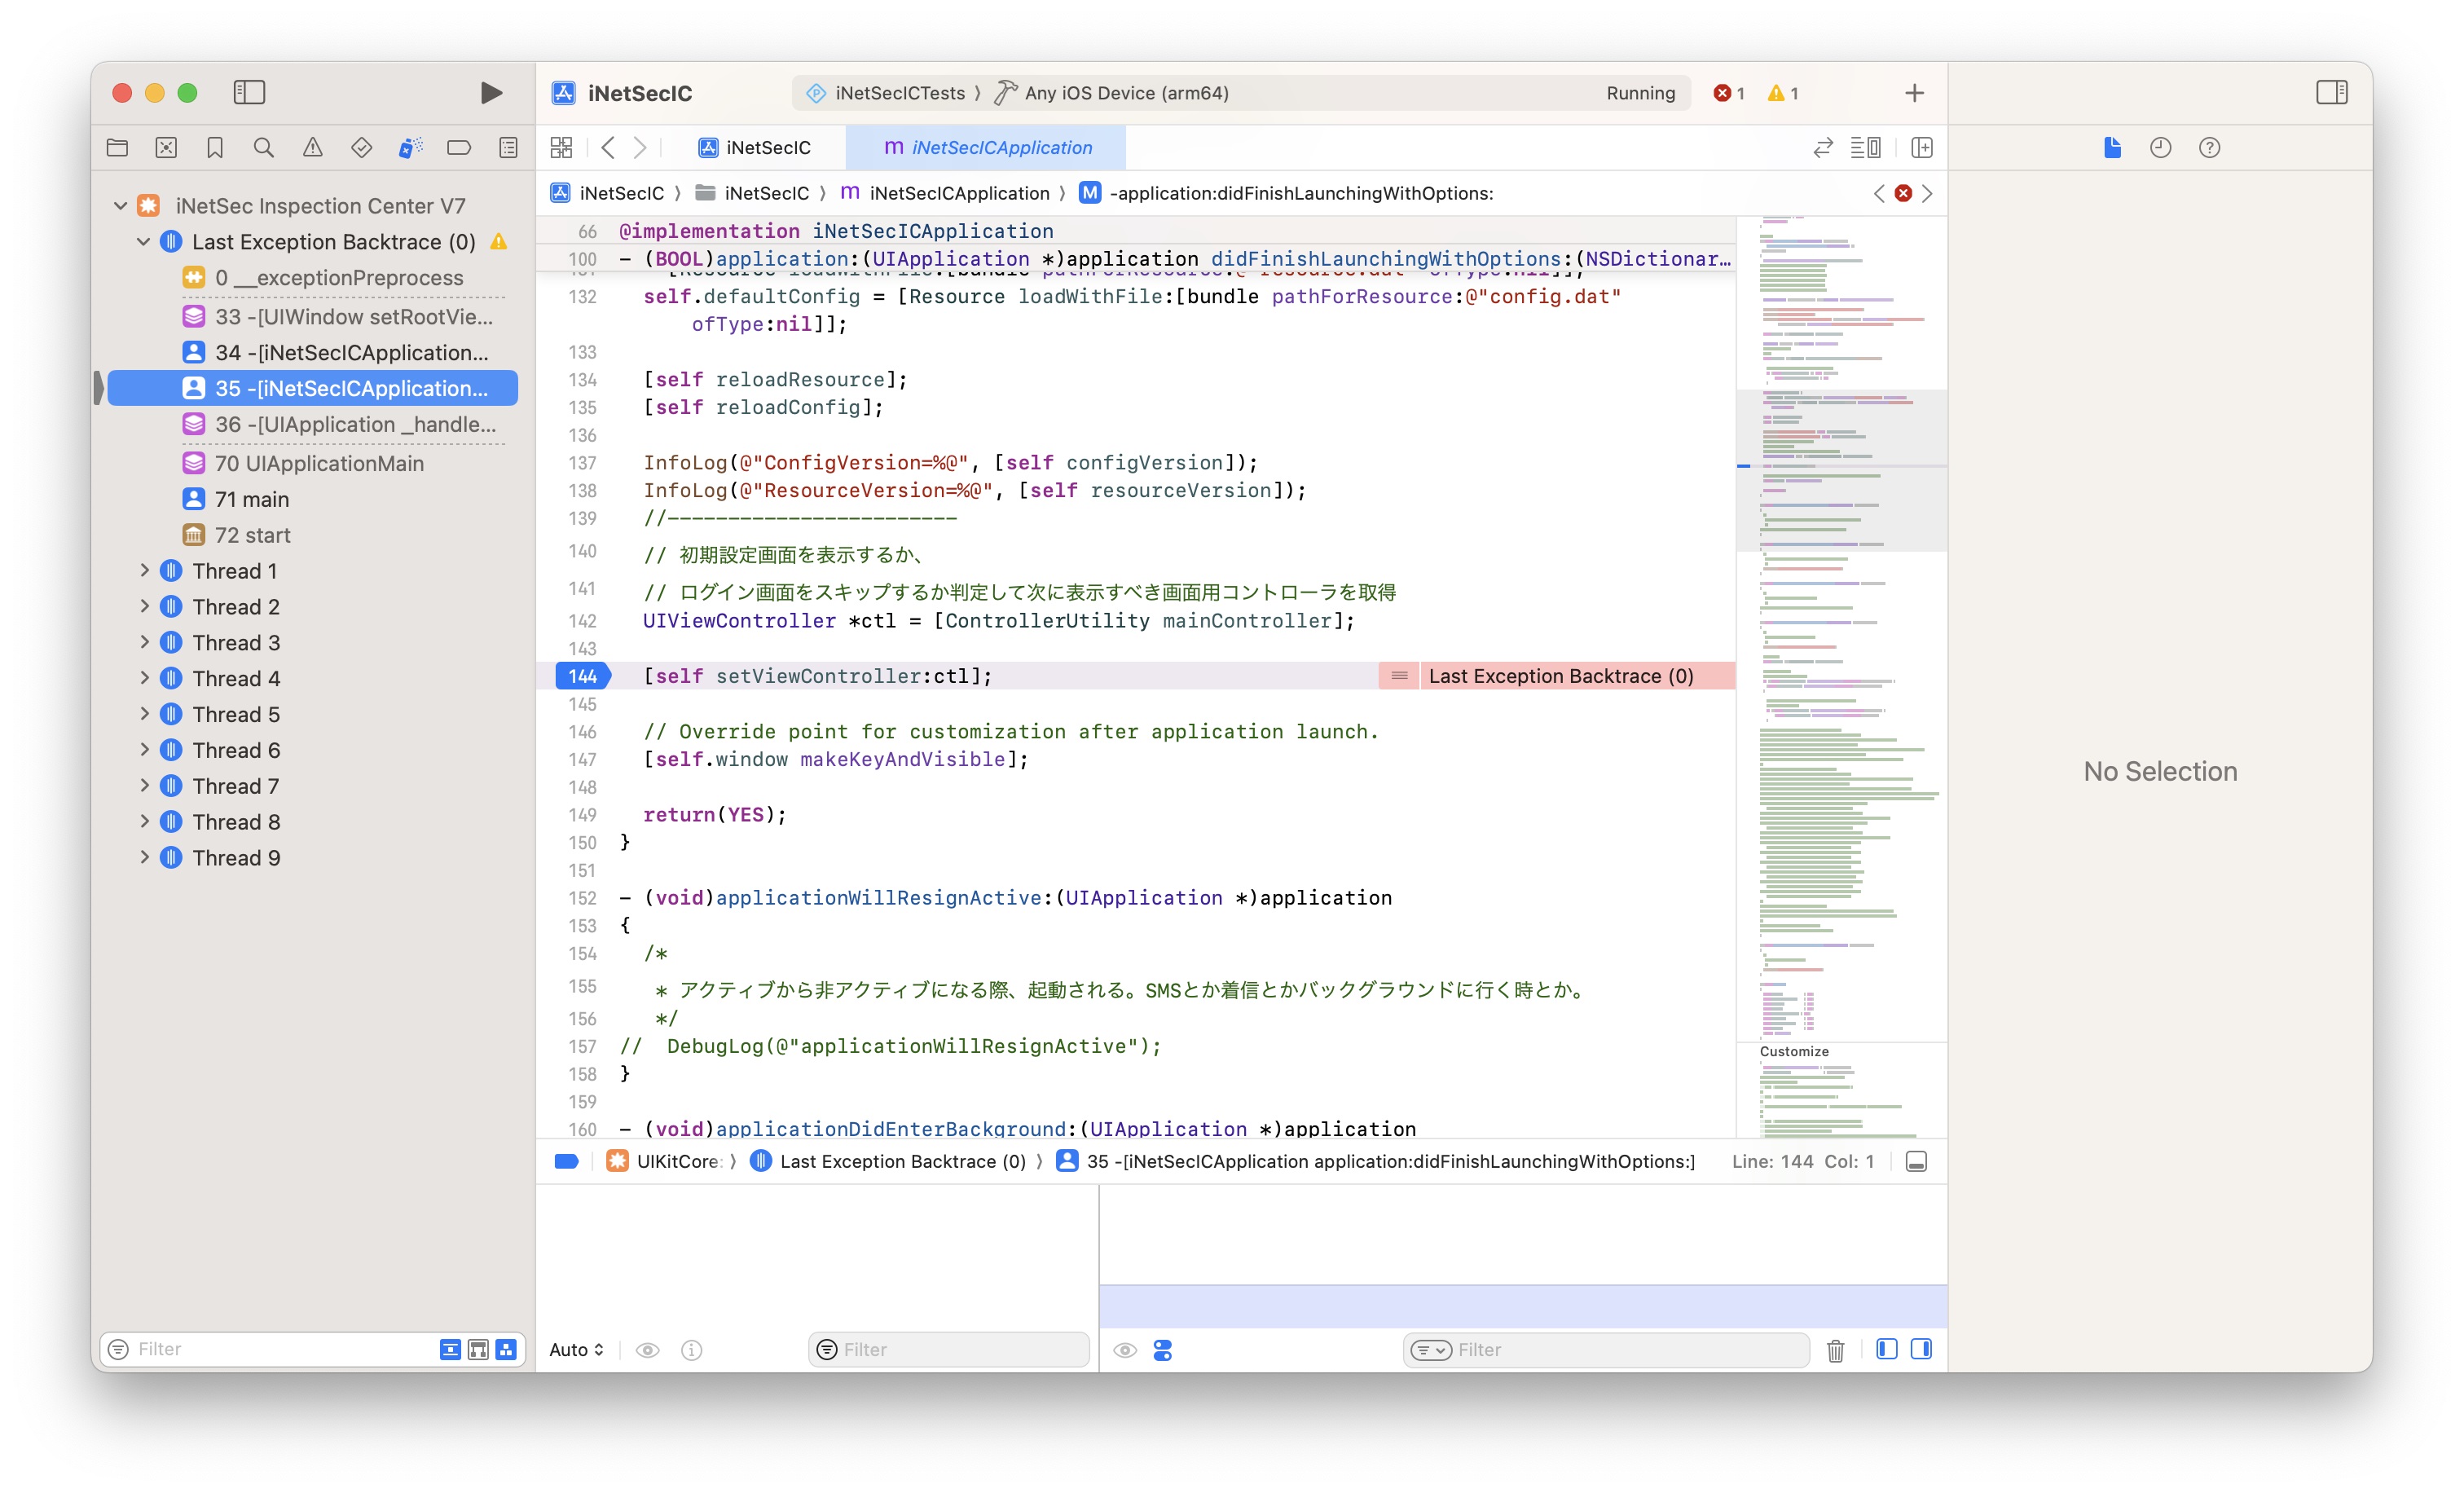Toggle the right inspector panel

[2331, 93]
